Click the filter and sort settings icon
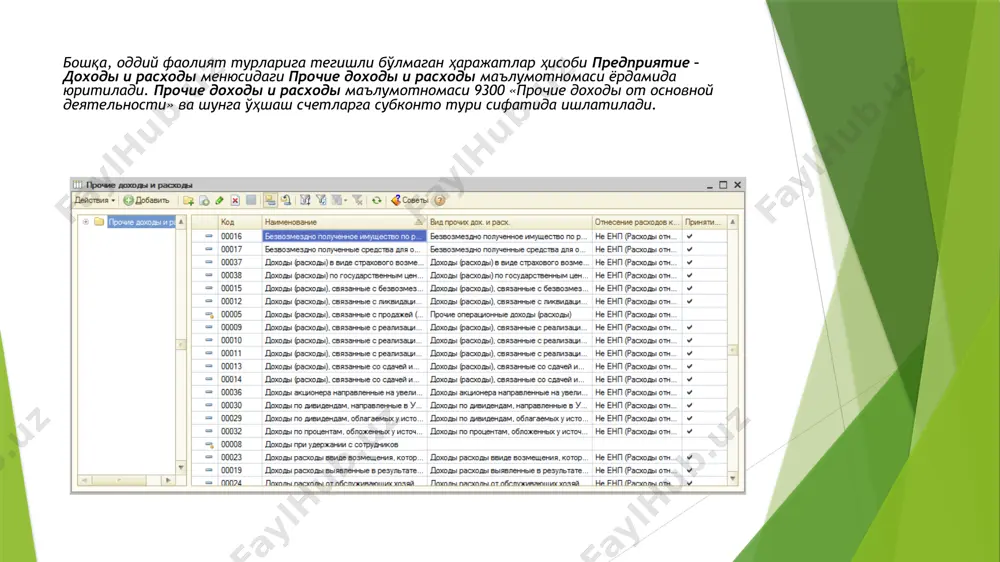The width and height of the screenshot is (1000, 562). [x=305, y=200]
